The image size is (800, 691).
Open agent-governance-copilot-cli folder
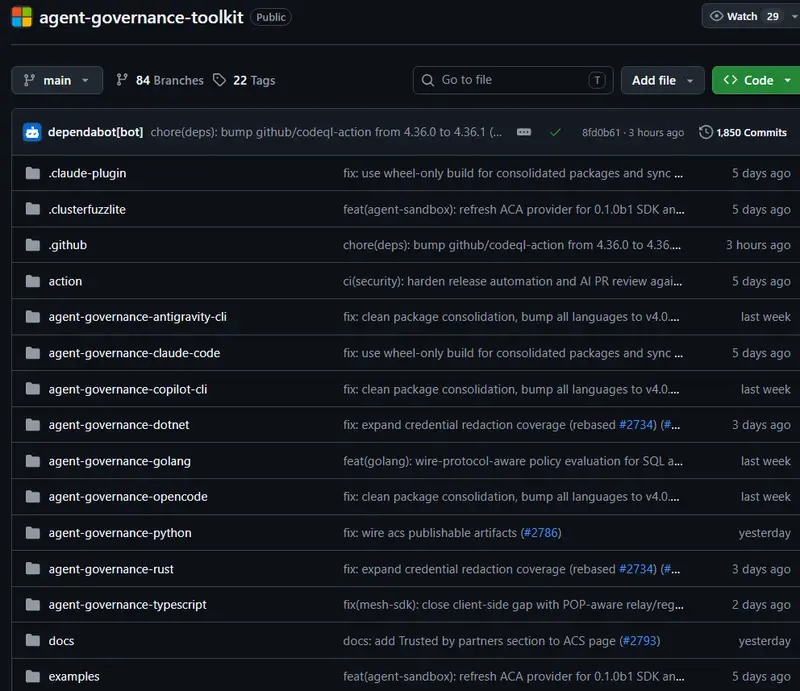click(128, 389)
